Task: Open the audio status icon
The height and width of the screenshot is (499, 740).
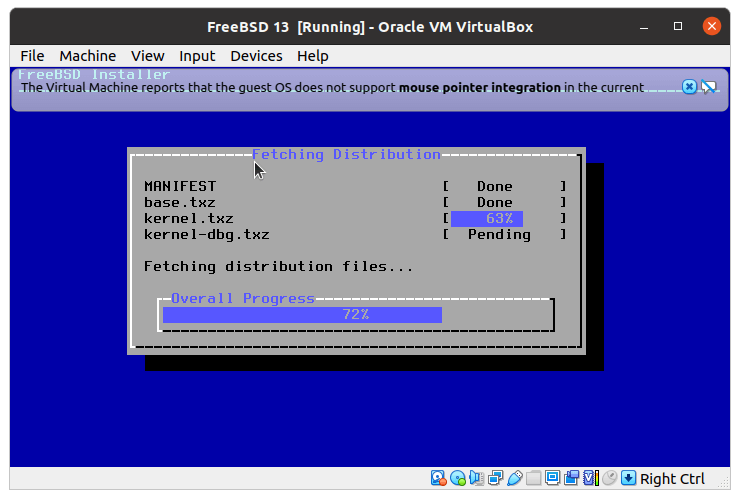Action: click(476, 478)
